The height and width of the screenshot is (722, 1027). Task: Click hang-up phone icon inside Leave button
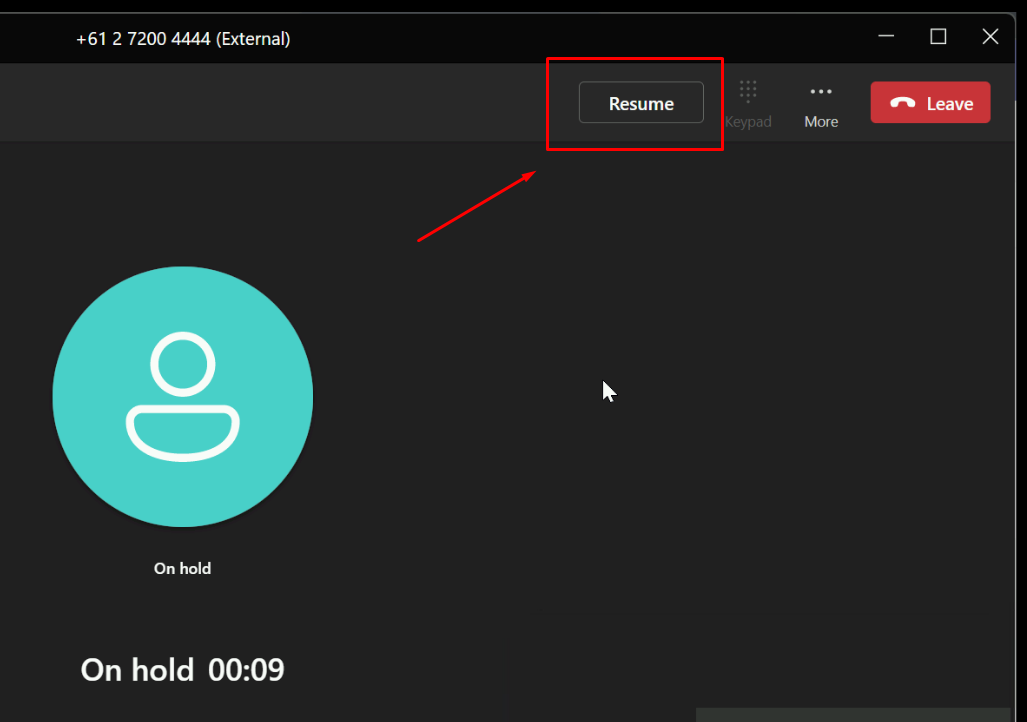[x=903, y=103]
